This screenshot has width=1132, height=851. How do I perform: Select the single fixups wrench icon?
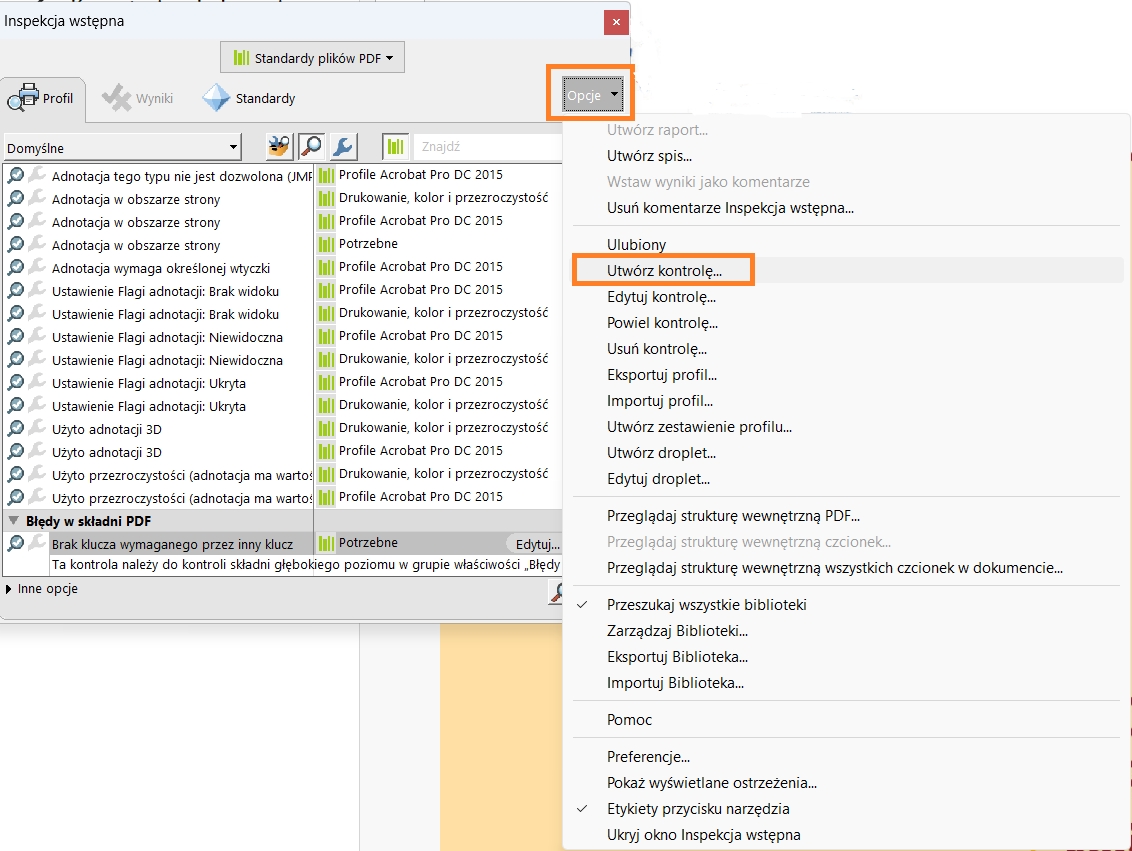344,147
